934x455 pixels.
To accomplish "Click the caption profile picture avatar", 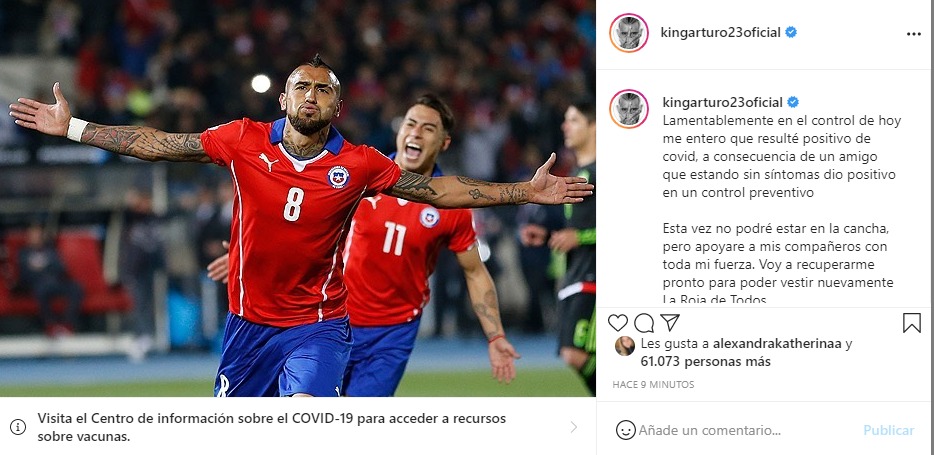I will click(628, 109).
